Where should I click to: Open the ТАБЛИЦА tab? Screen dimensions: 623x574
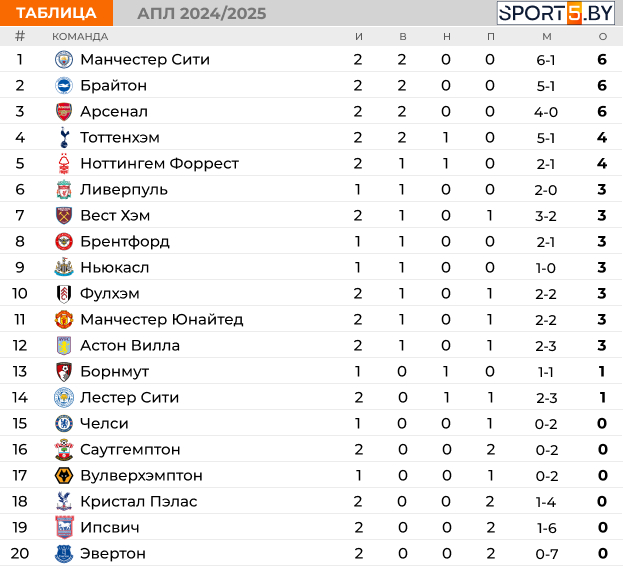56,13
